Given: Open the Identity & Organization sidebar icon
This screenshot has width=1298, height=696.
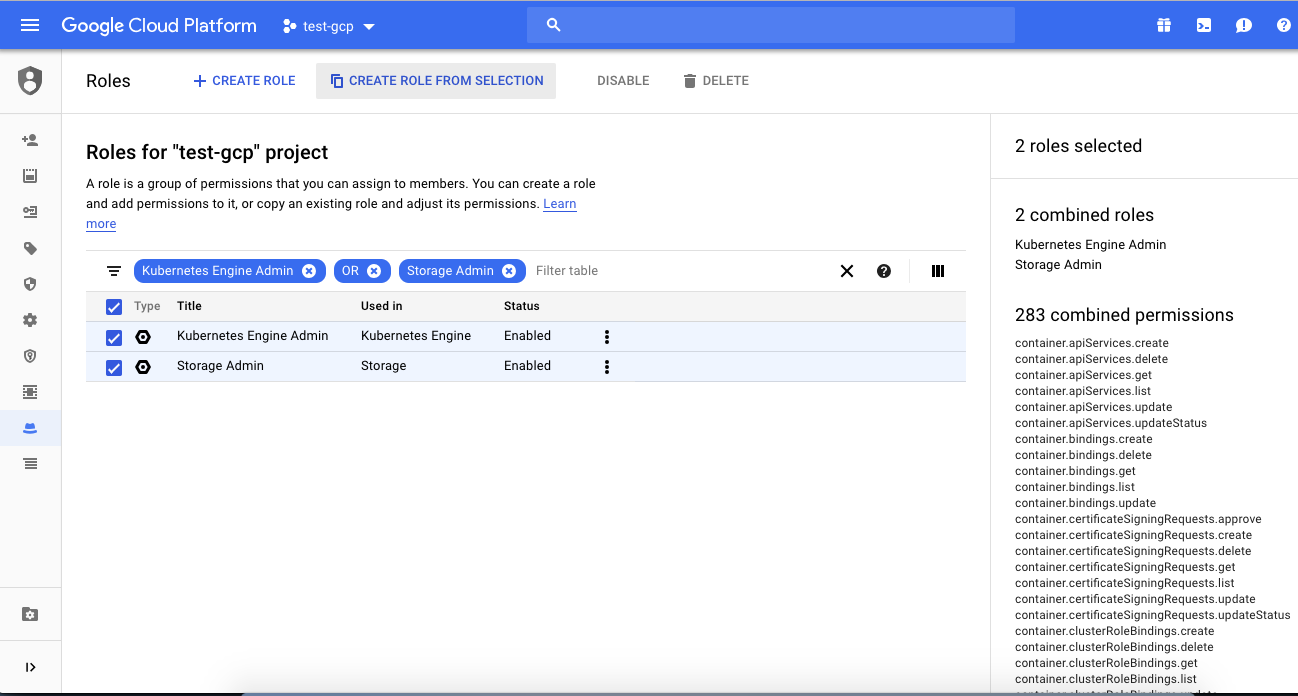Looking at the screenshot, I should coord(30,176).
